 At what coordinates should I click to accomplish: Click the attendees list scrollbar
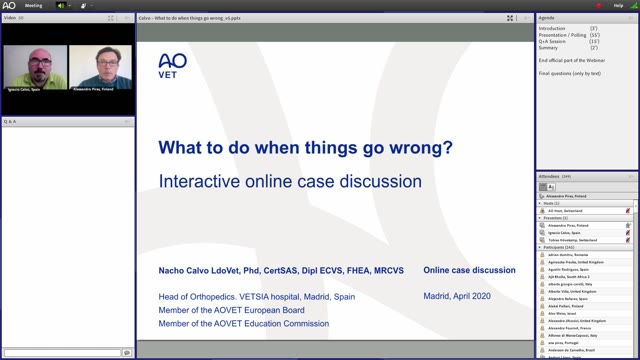coord(635,278)
